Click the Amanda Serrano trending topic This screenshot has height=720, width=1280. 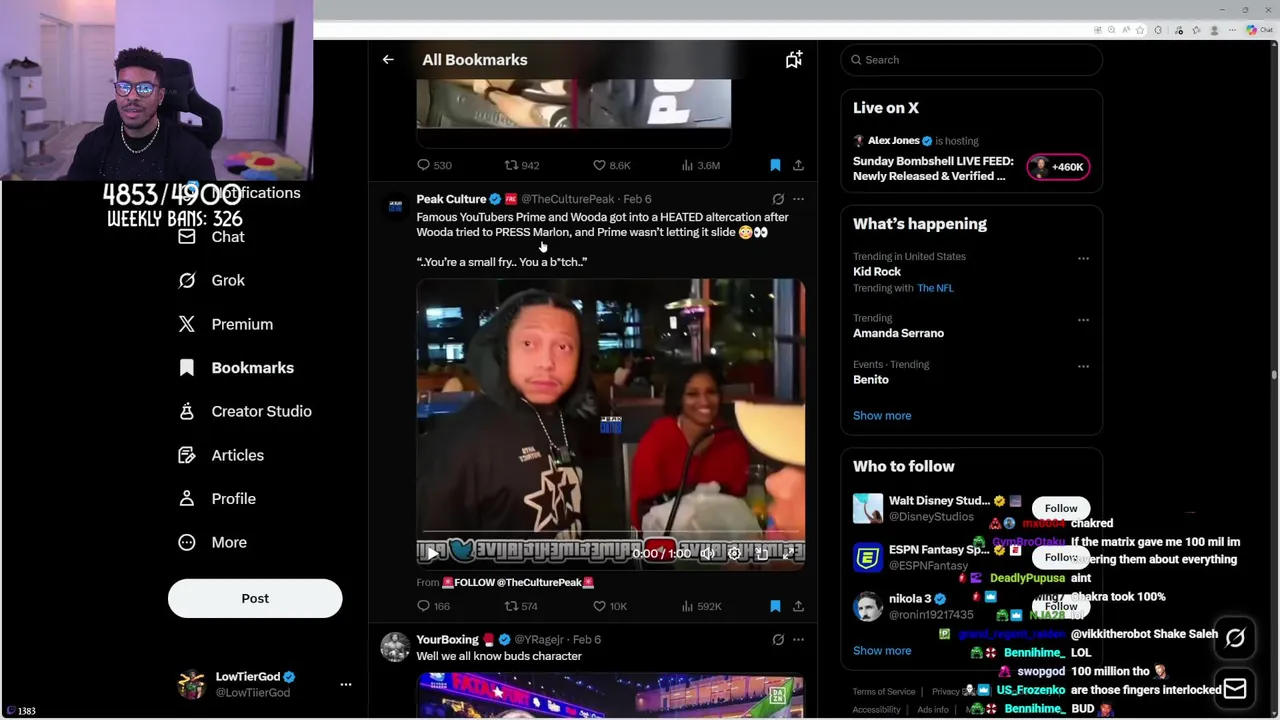pos(898,333)
